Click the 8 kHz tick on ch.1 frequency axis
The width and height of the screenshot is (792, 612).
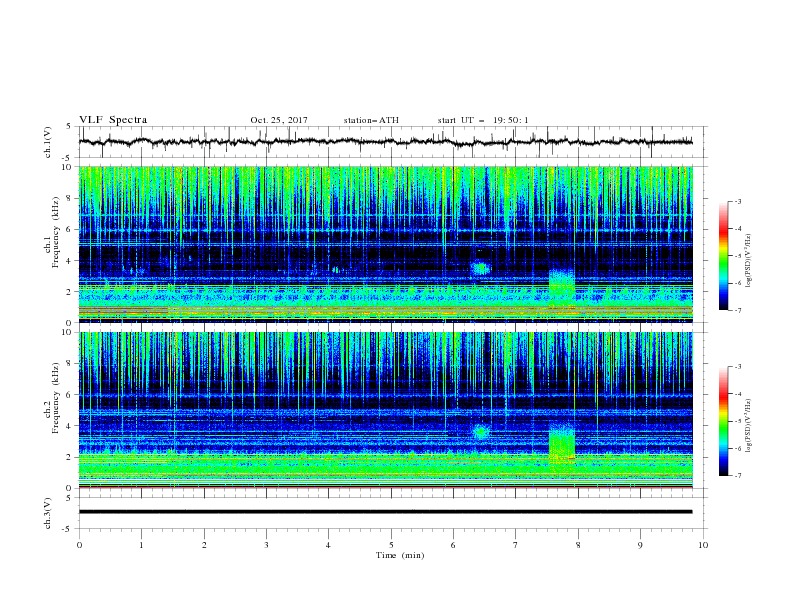(70, 198)
